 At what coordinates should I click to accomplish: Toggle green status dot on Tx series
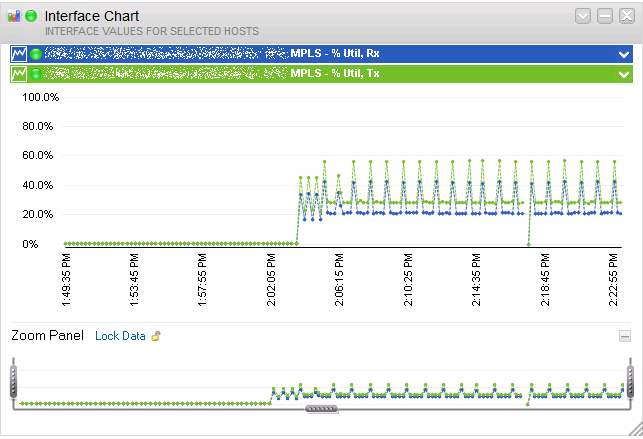pyautogui.click(x=36, y=74)
